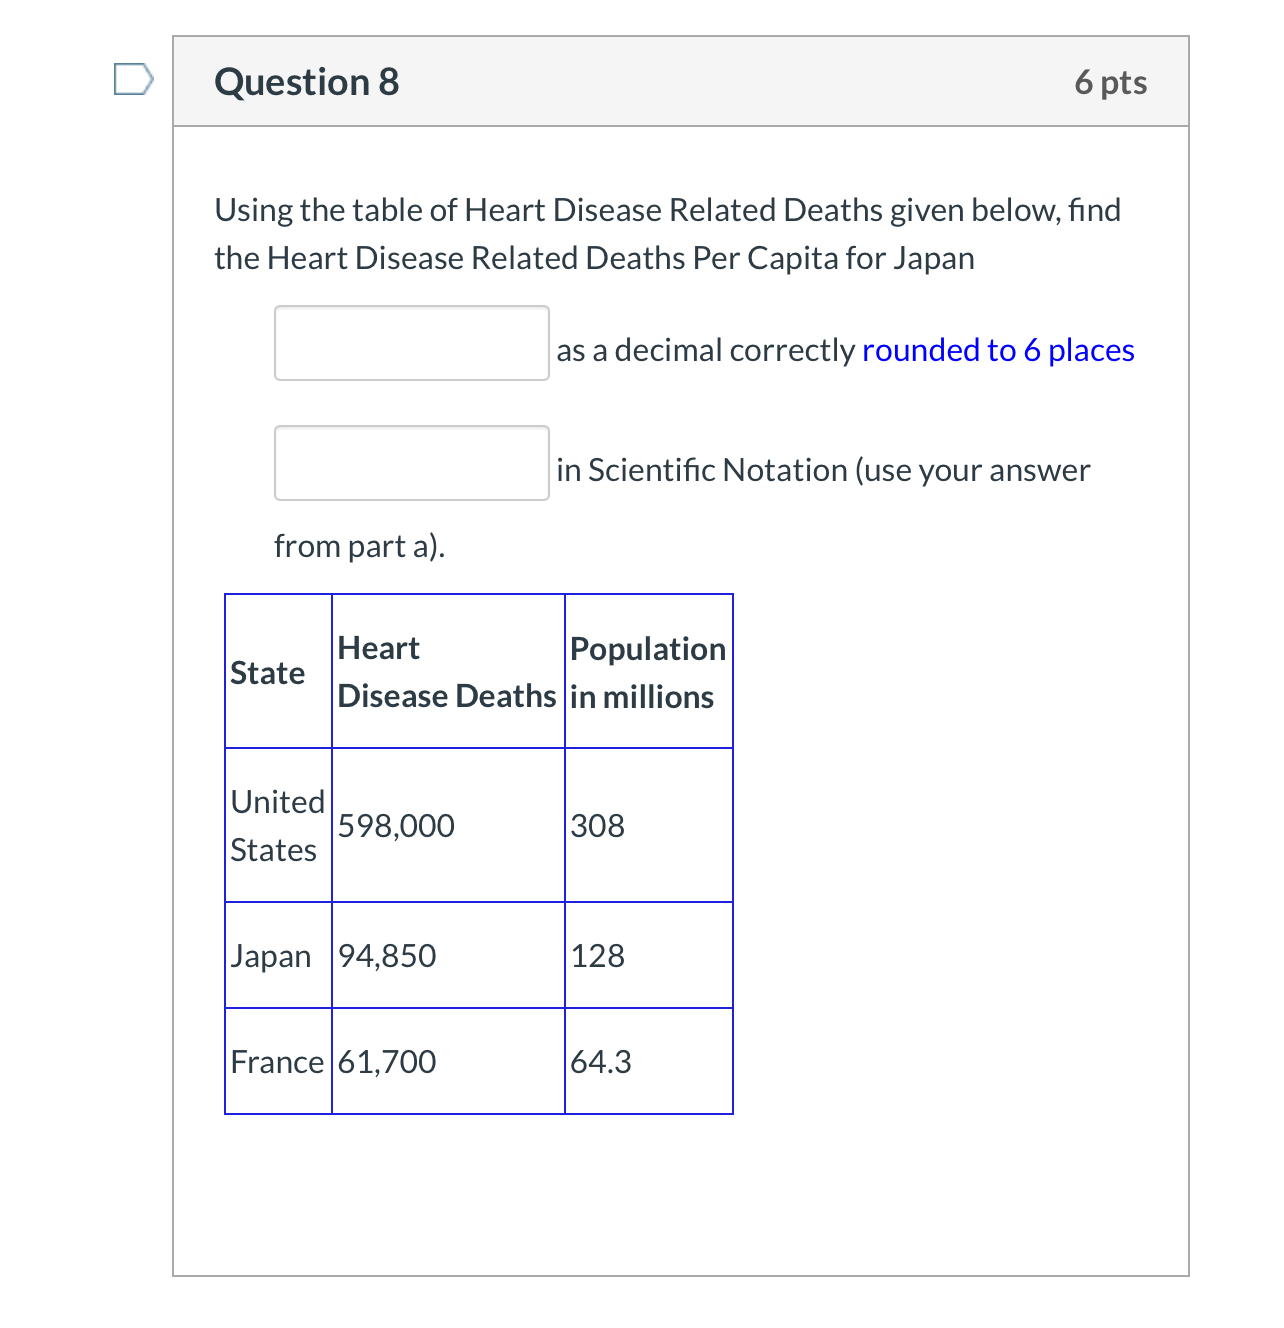The width and height of the screenshot is (1284, 1328).
Task: Click Japan's 128 population value
Action: (597, 956)
